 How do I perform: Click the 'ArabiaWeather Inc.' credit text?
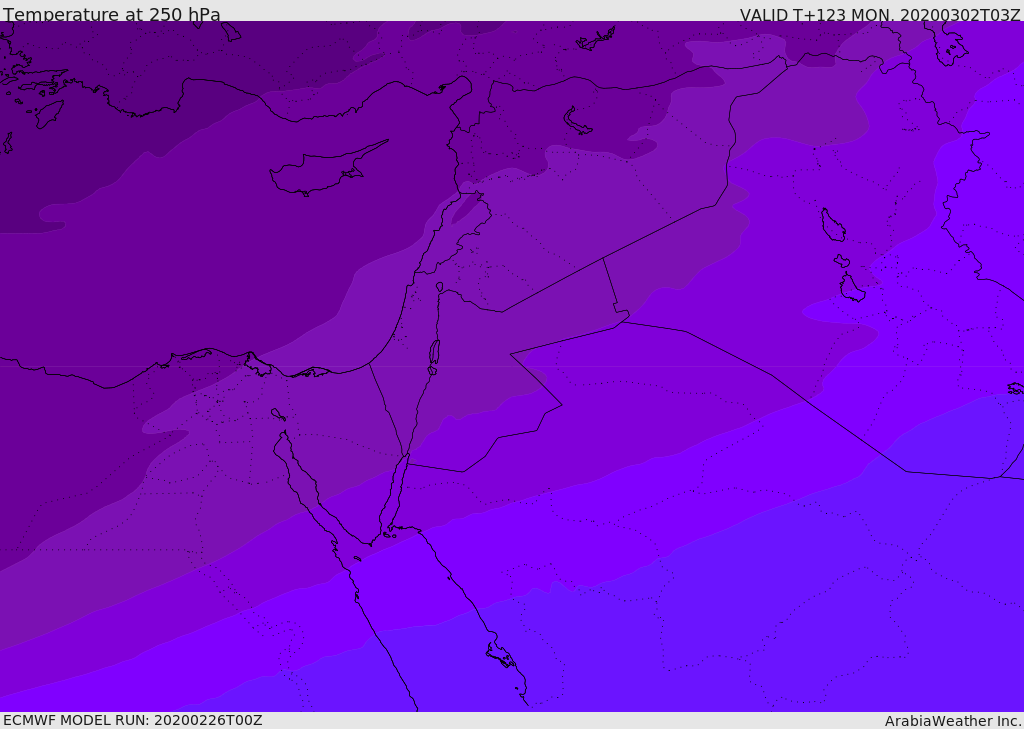click(953, 721)
